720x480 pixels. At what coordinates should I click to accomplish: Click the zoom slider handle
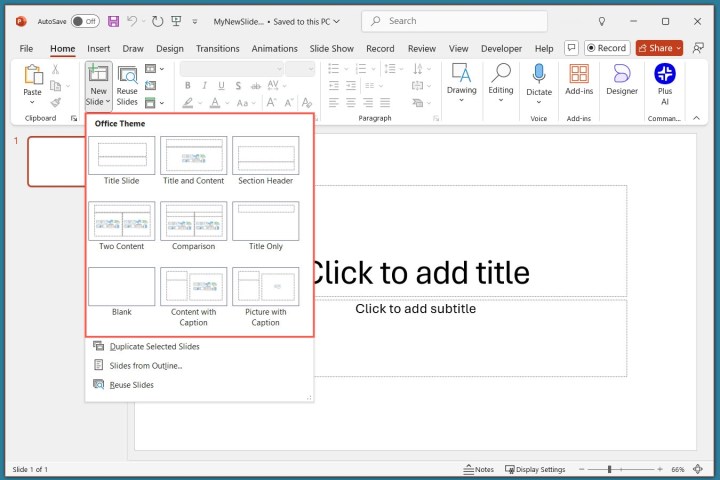tap(609, 469)
